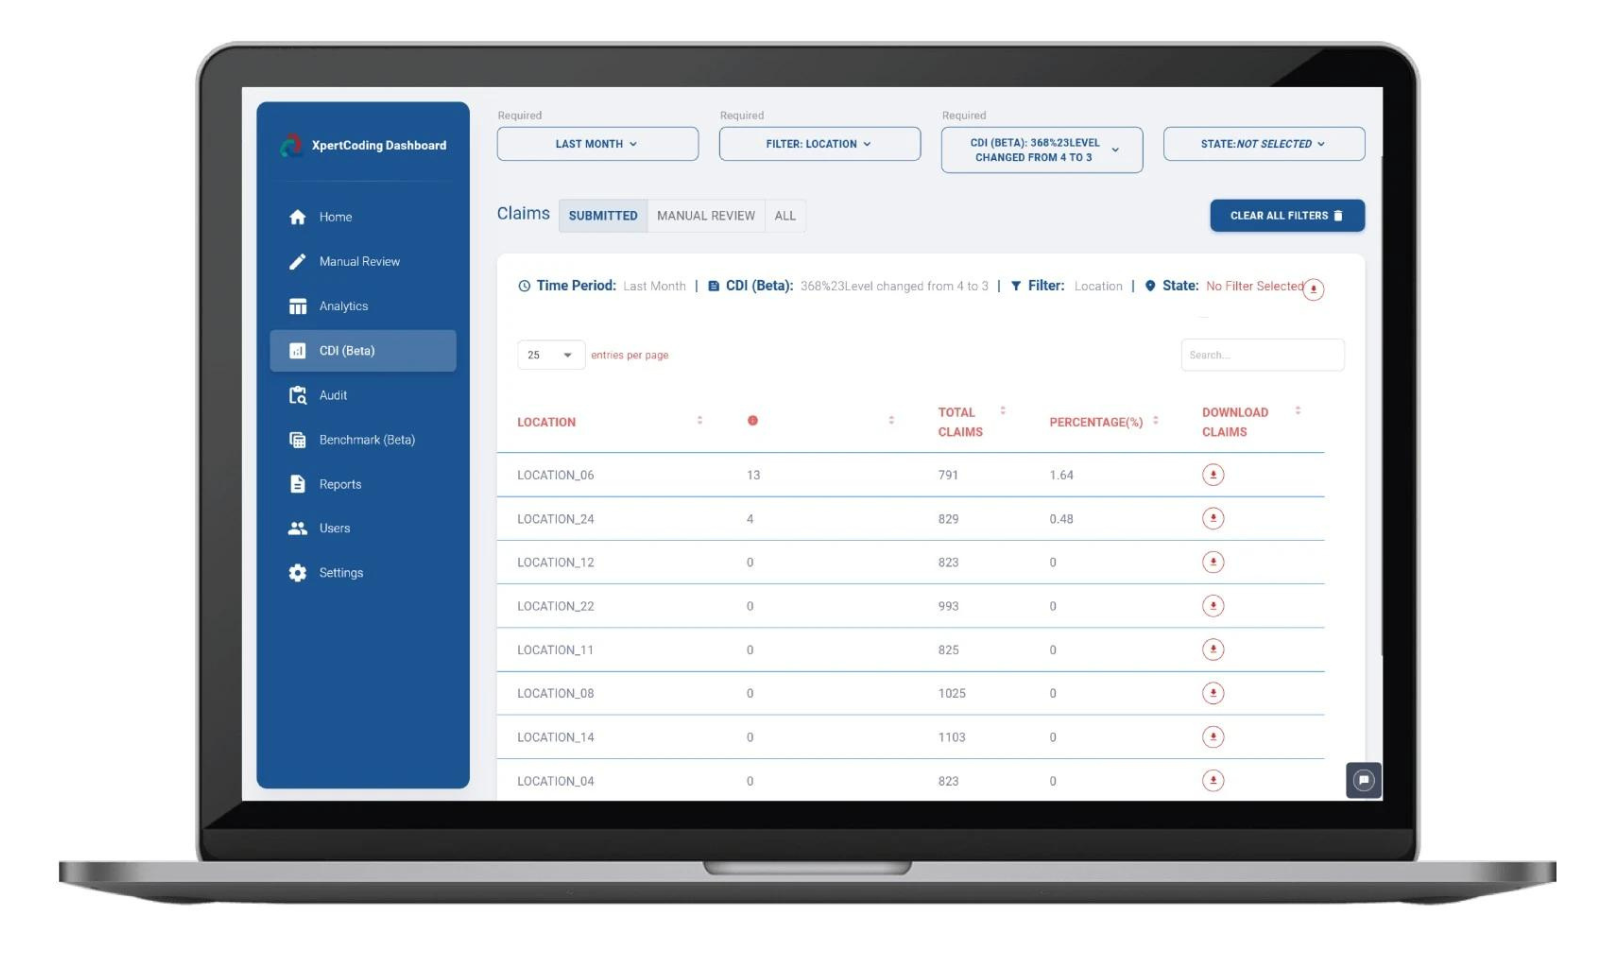This screenshot has width=1615, height=965.
Task: Sort by the red dot column arrows
Action: tap(891, 420)
